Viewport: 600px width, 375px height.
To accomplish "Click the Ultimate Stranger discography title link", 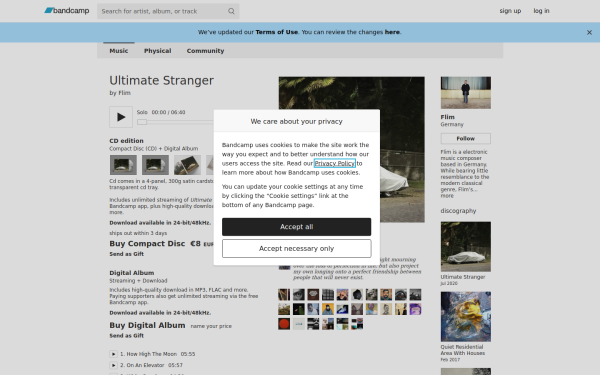I will [x=463, y=277].
